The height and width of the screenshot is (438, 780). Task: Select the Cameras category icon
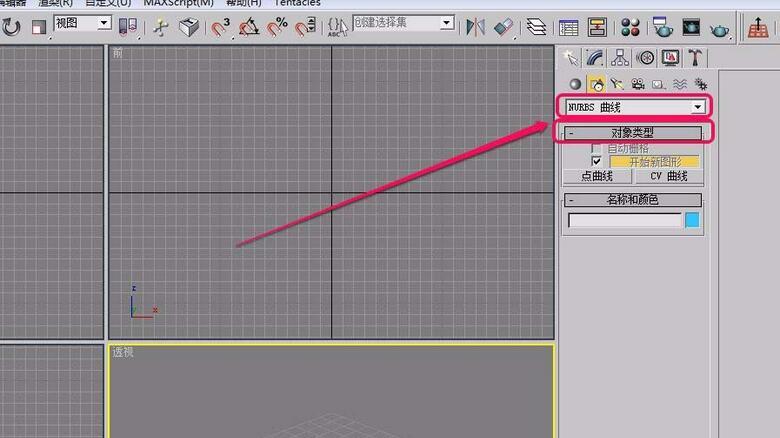[x=637, y=85]
